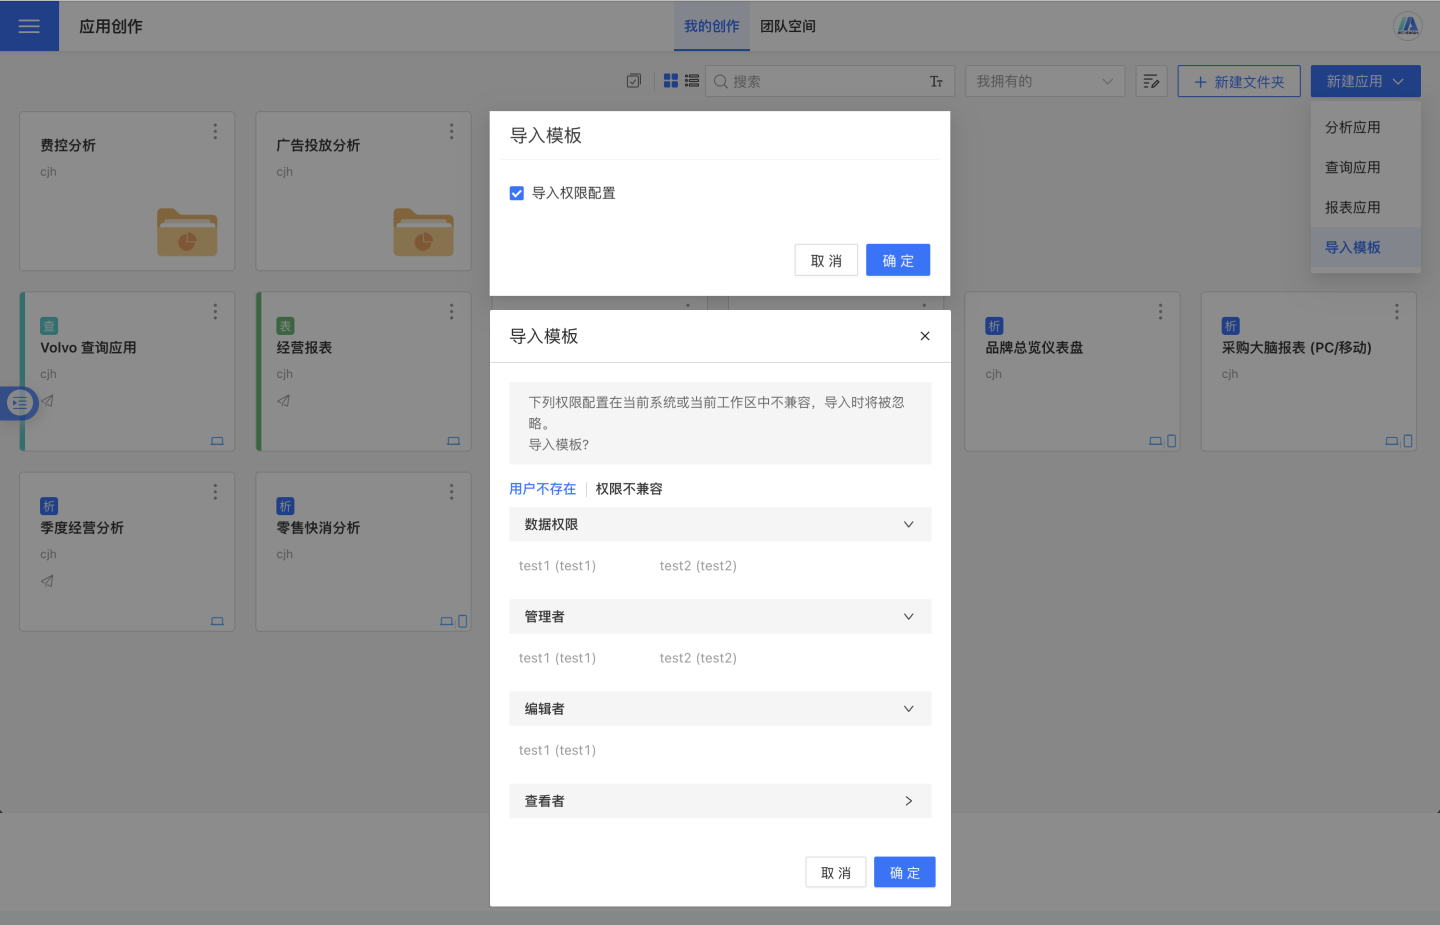This screenshot has width=1440, height=925.
Task: Switch to list view
Action: tap(692, 81)
